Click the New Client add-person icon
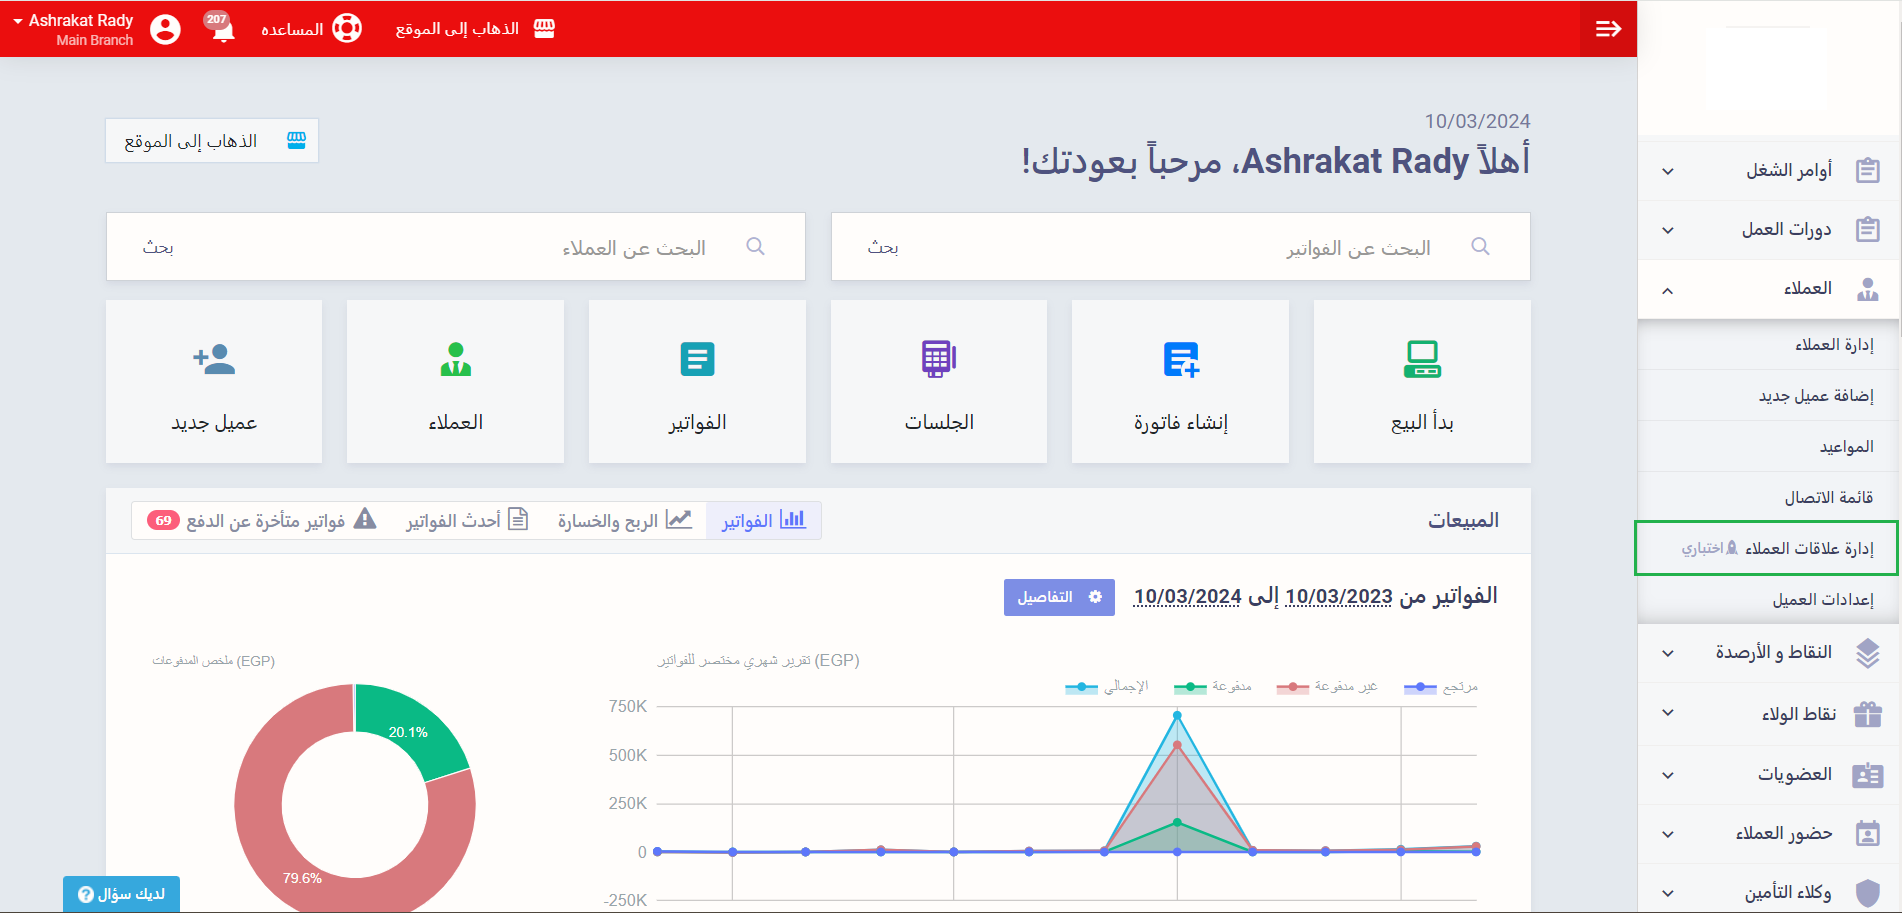The image size is (1902, 913). (214, 359)
